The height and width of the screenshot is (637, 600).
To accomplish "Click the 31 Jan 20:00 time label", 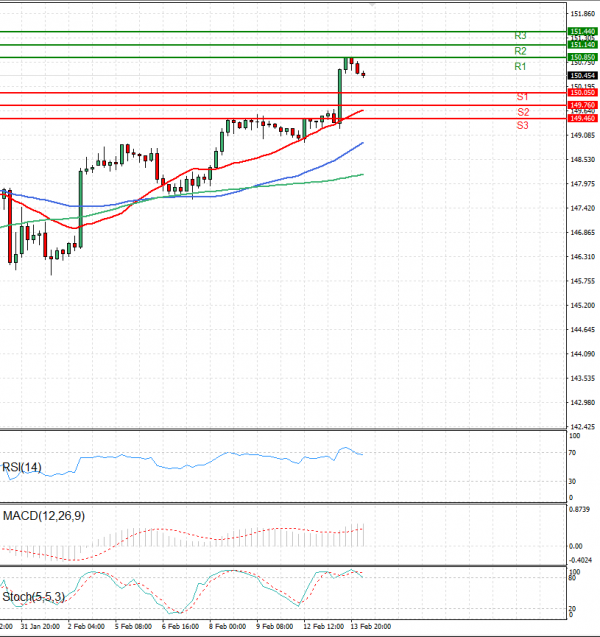I will tap(40, 626).
